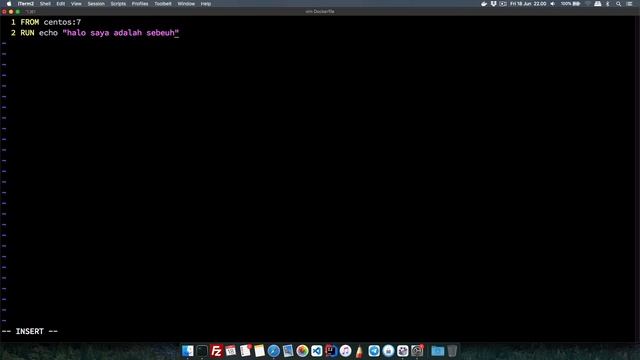This screenshot has height=360, width=640.
Task: Open volume control in menu bar
Action: (553, 4)
